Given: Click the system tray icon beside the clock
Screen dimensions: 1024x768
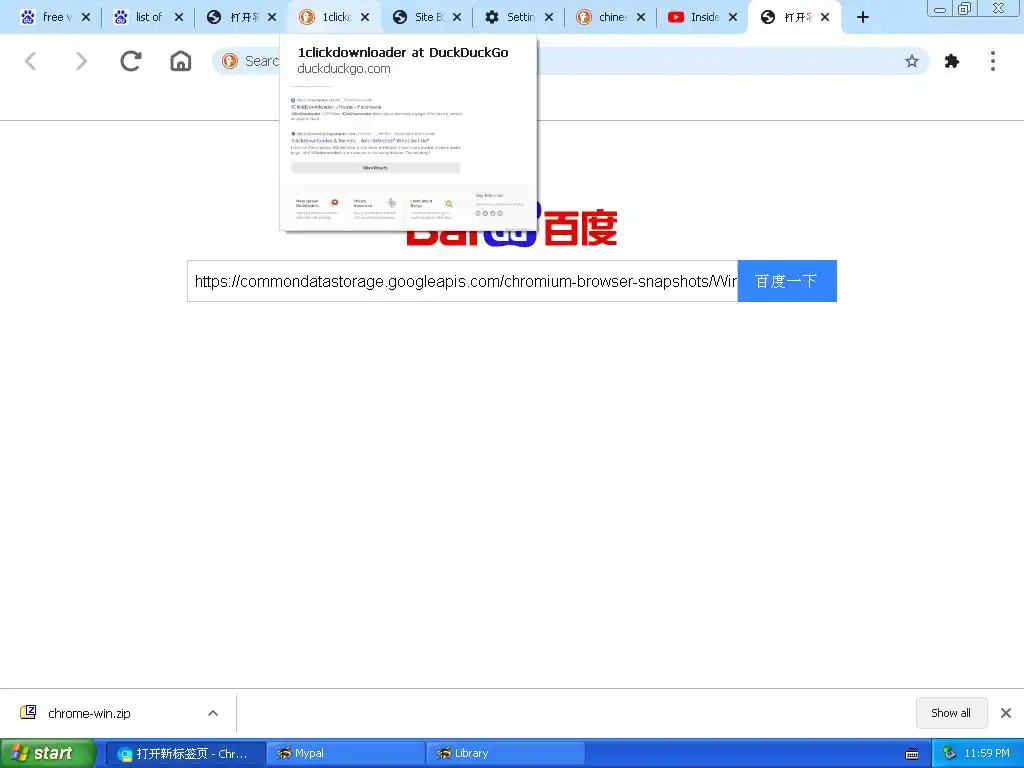Looking at the screenshot, I should [950, 753].
